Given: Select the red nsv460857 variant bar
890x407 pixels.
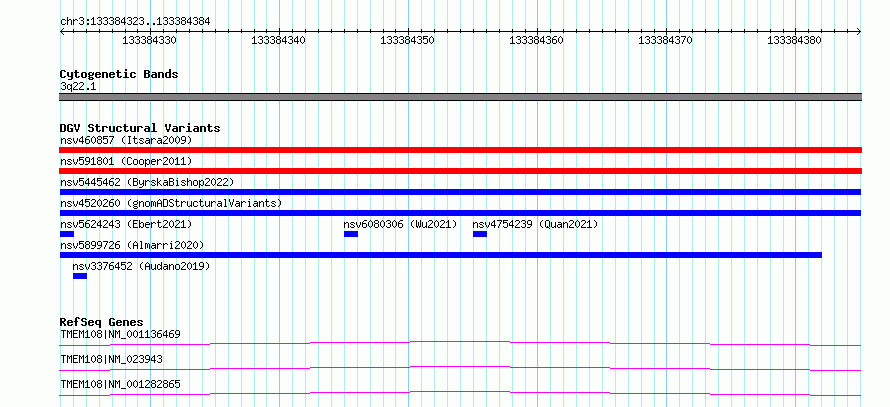Looking at the screenshot, I should (460, 150).
